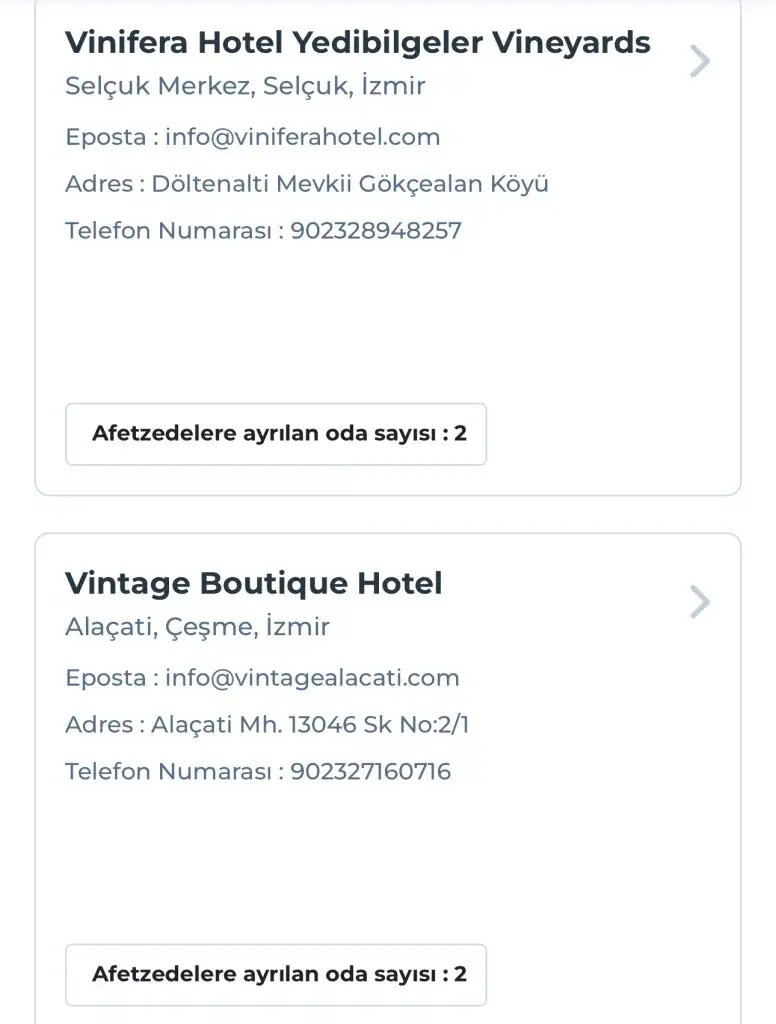Click 'Eposta' label in Vinifera card
This screenshot has height=1024, width=776.
coord(105,137)
